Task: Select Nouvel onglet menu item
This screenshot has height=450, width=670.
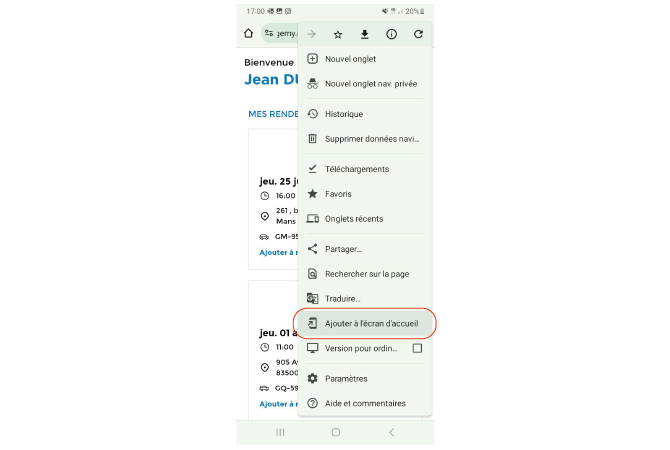Action: 350,59
